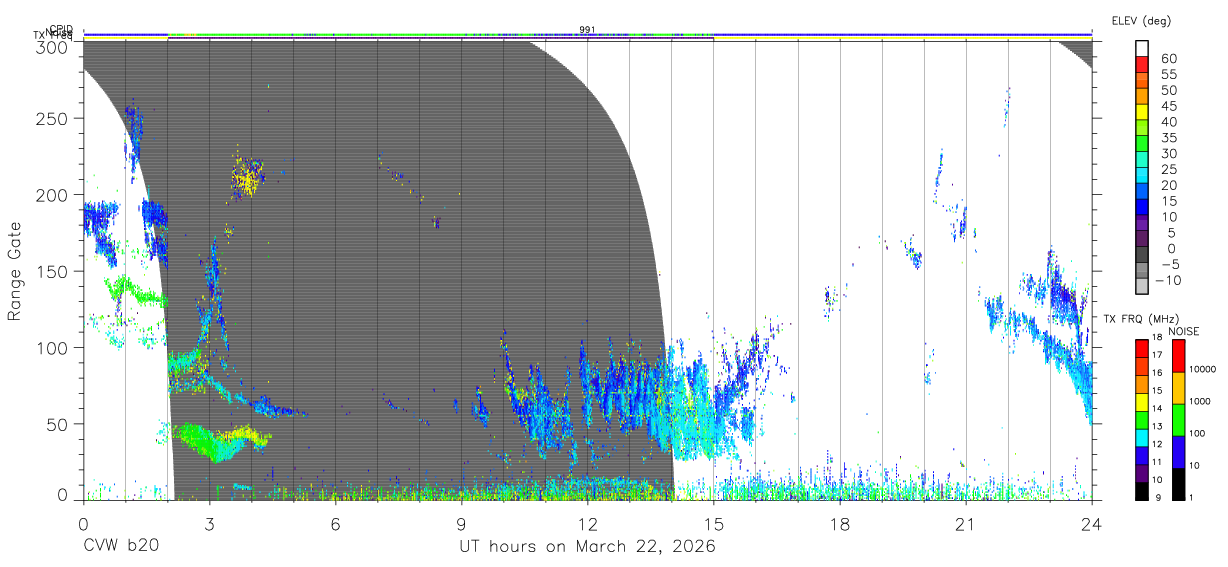Select hour tick '21' on the UT axis

pos(965,524)
